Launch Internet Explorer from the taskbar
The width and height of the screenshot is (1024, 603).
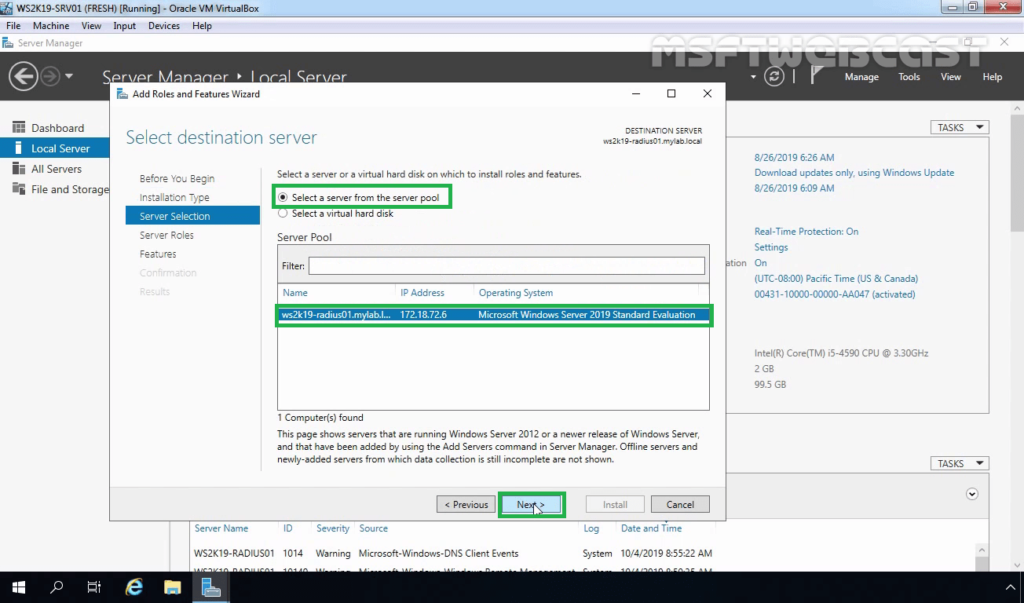click(134, 587)
